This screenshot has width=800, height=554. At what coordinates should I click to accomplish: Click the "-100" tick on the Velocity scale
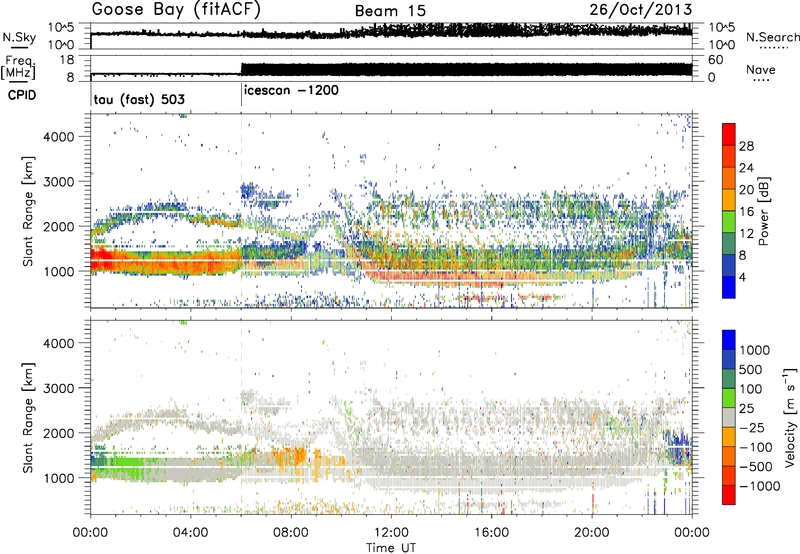click(x=755, y=447)
